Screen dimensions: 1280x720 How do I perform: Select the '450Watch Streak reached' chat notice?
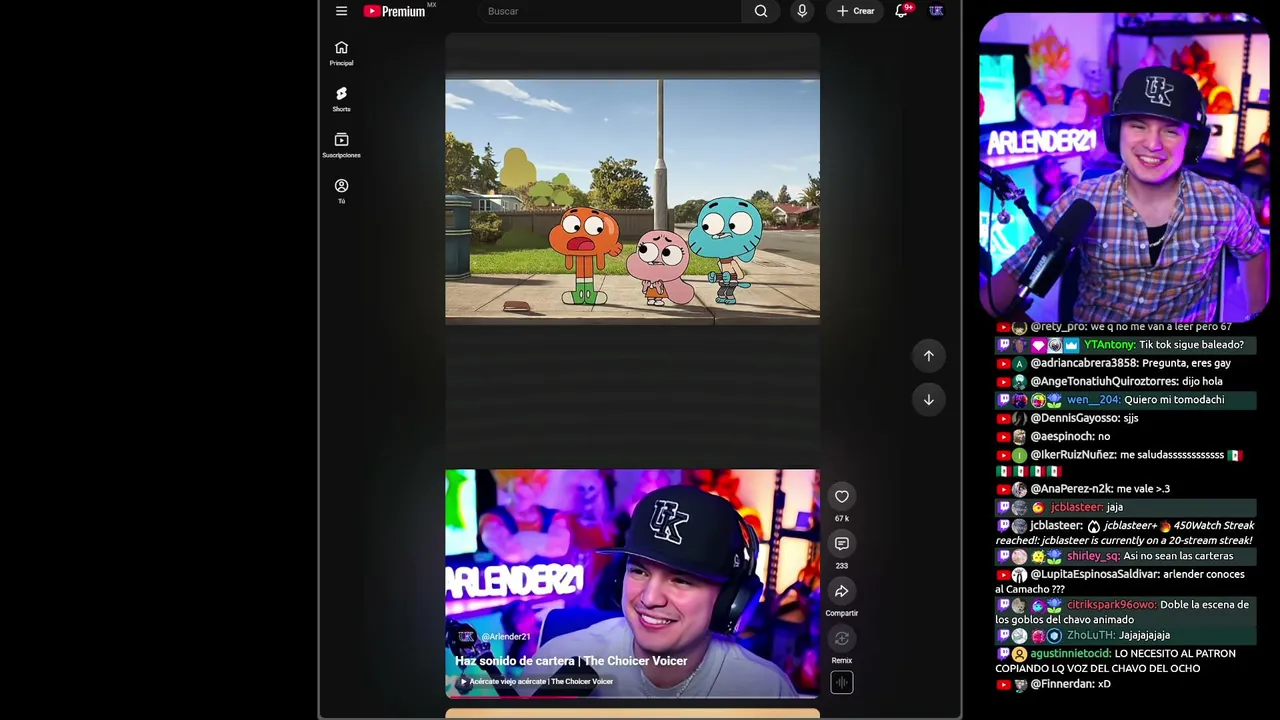coord(1125,533)
